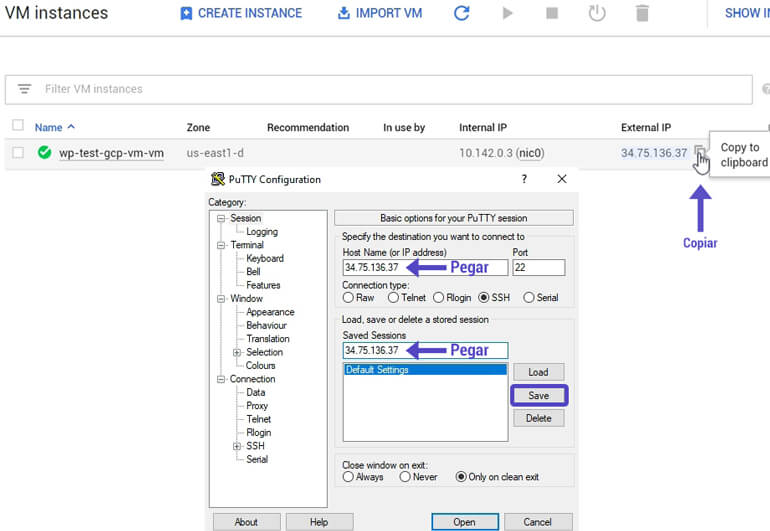Click the Delete trash icon in toolbar
The image size is (770, 531).
642,13
